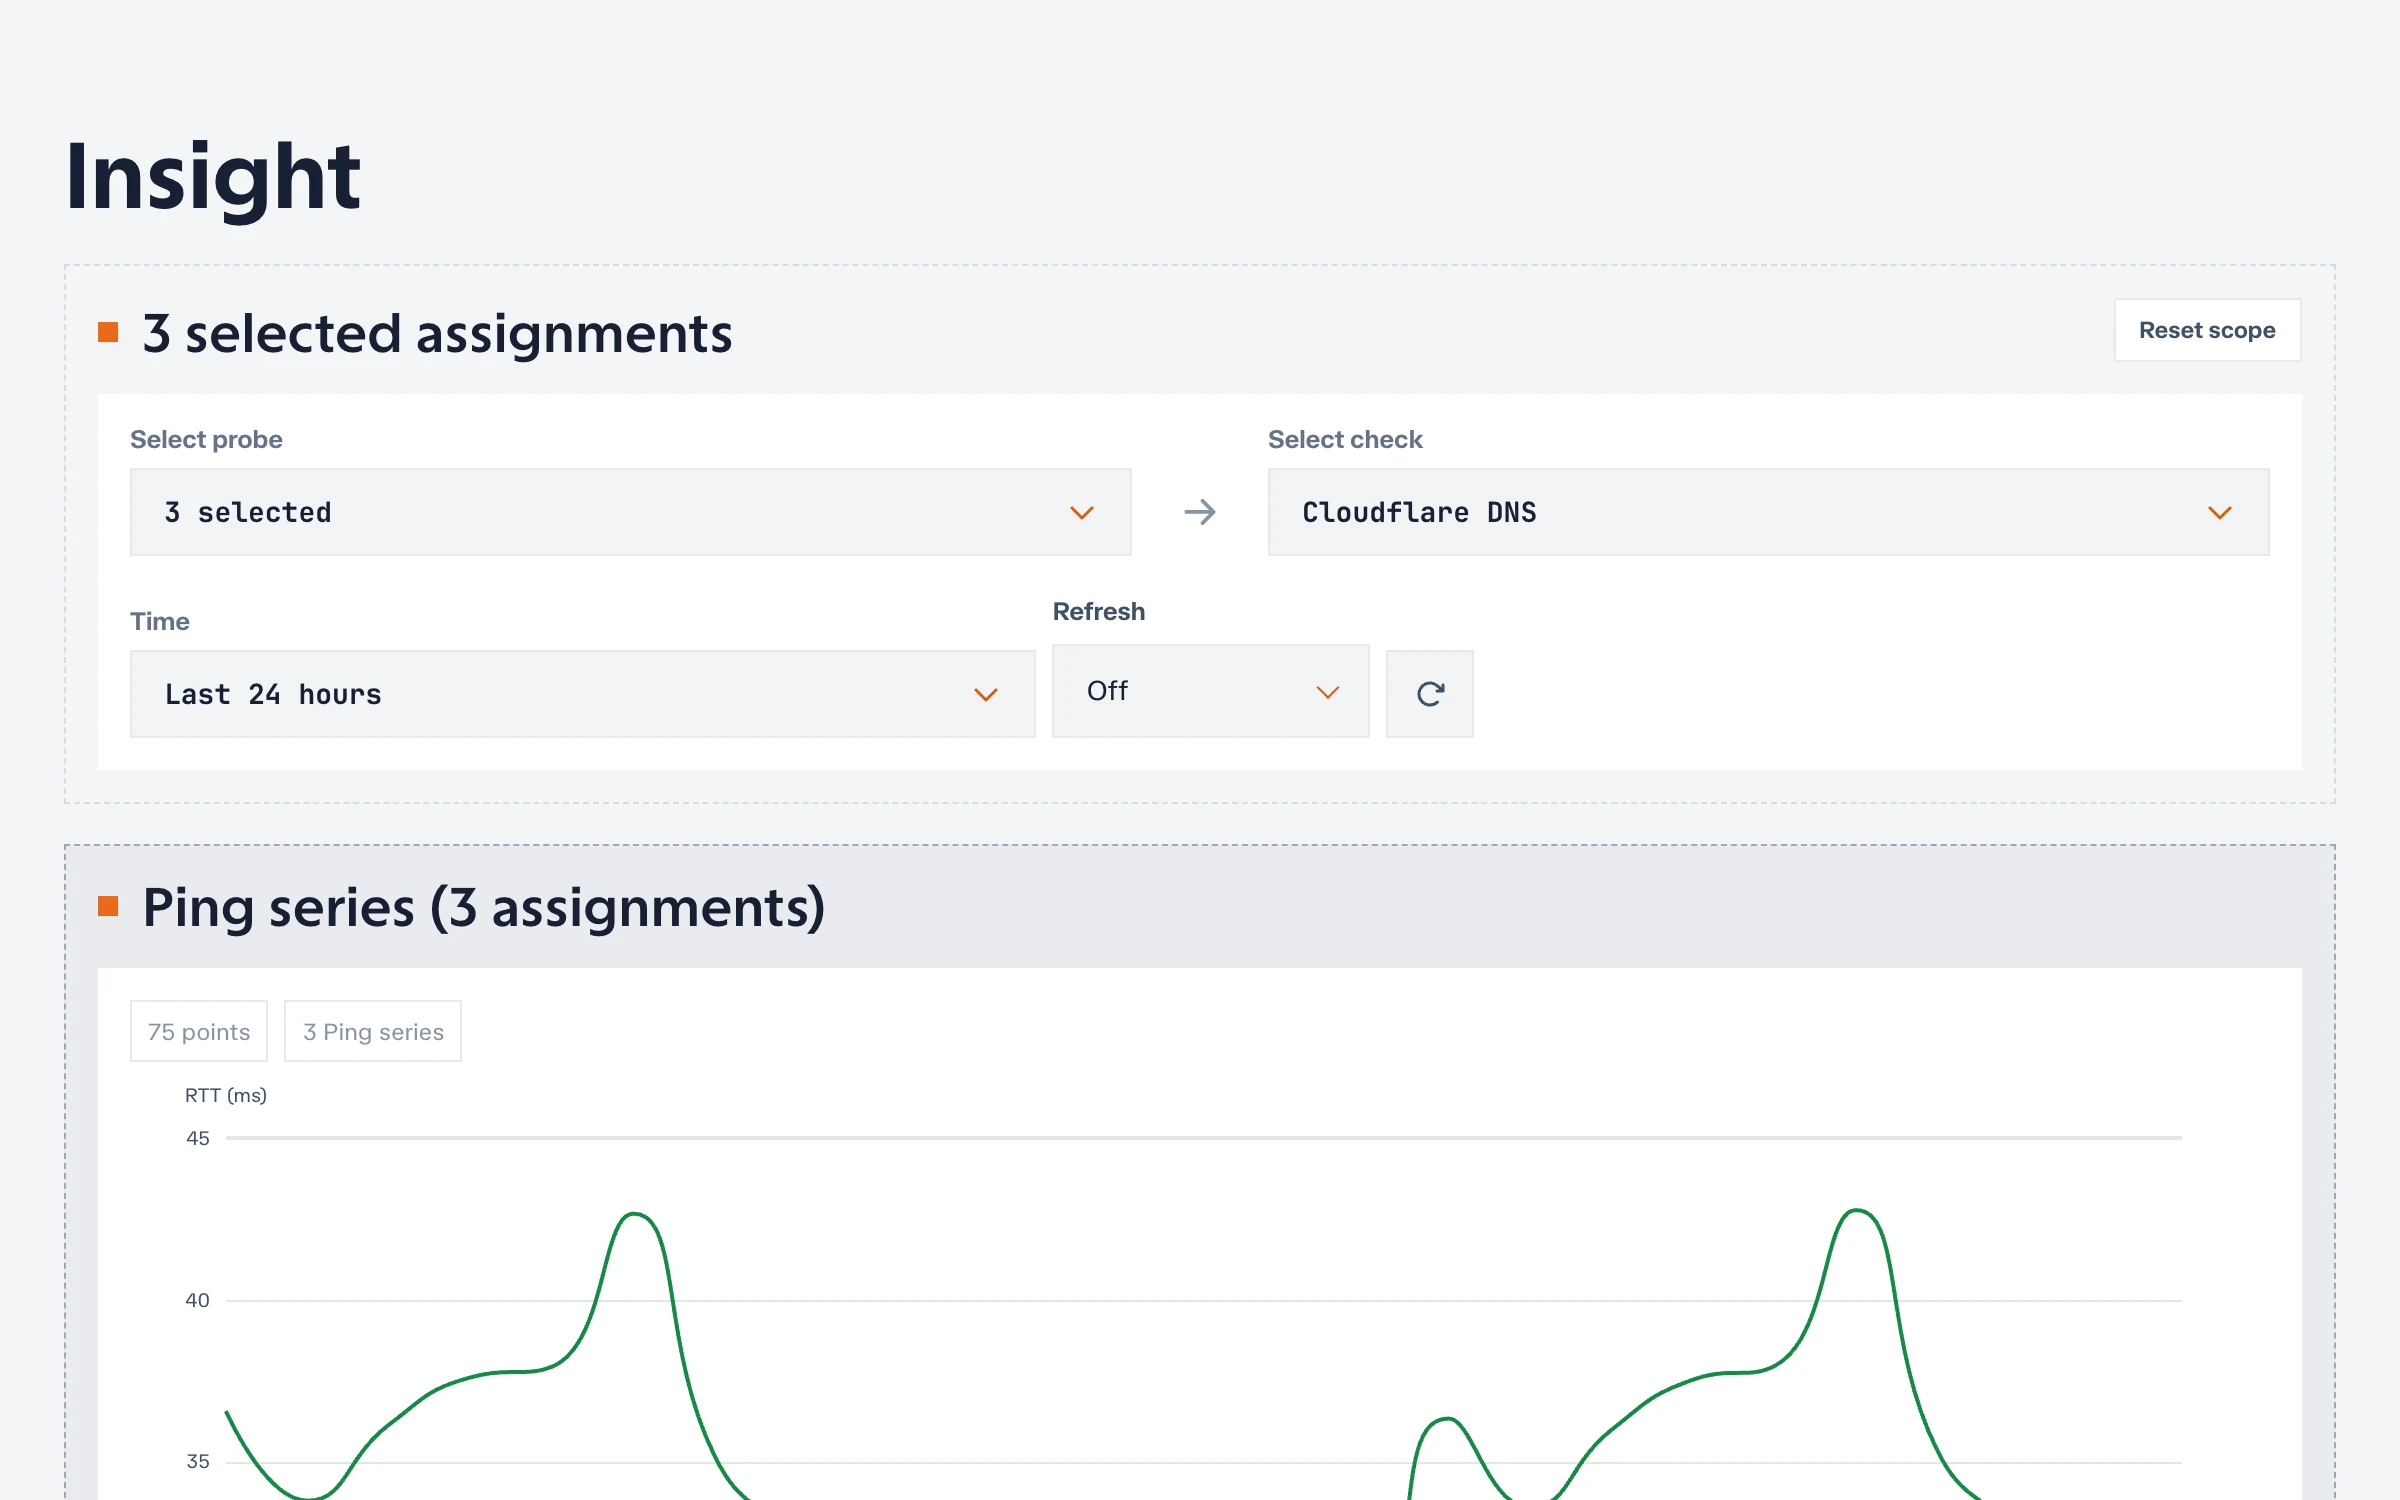Screen dimensions: 2400x1500
Task: Click the 40 value on the chart axis
Action: (x=198, y=1300)
